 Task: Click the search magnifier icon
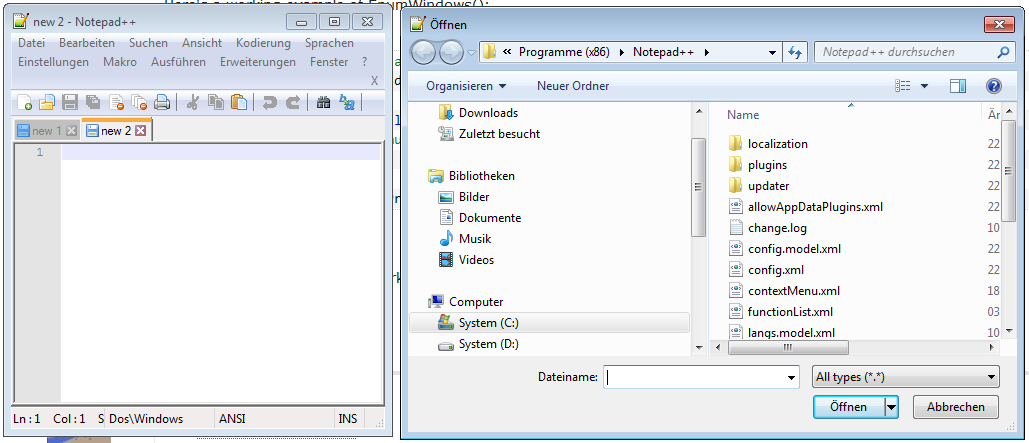point(1002,52)
